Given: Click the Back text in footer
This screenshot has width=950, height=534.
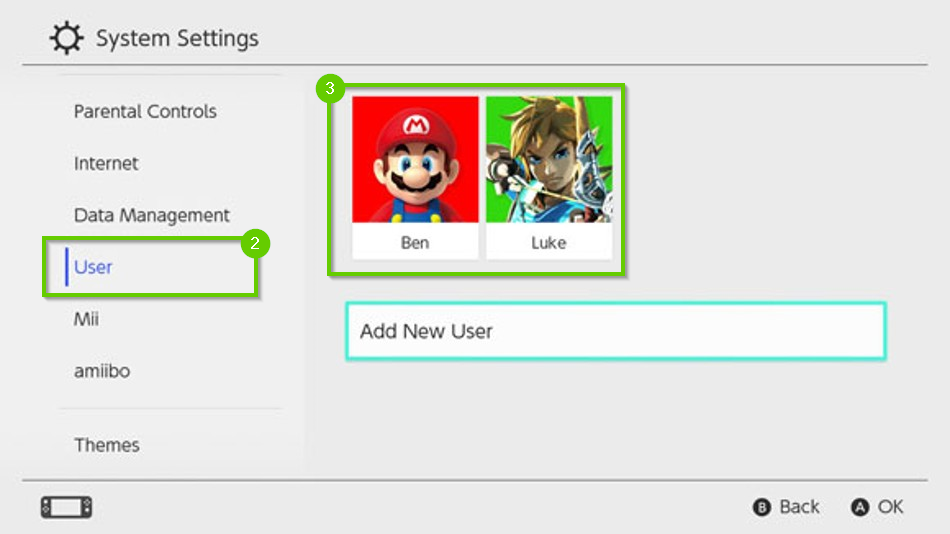Looking at the screenshot, I should click(799, 507).
